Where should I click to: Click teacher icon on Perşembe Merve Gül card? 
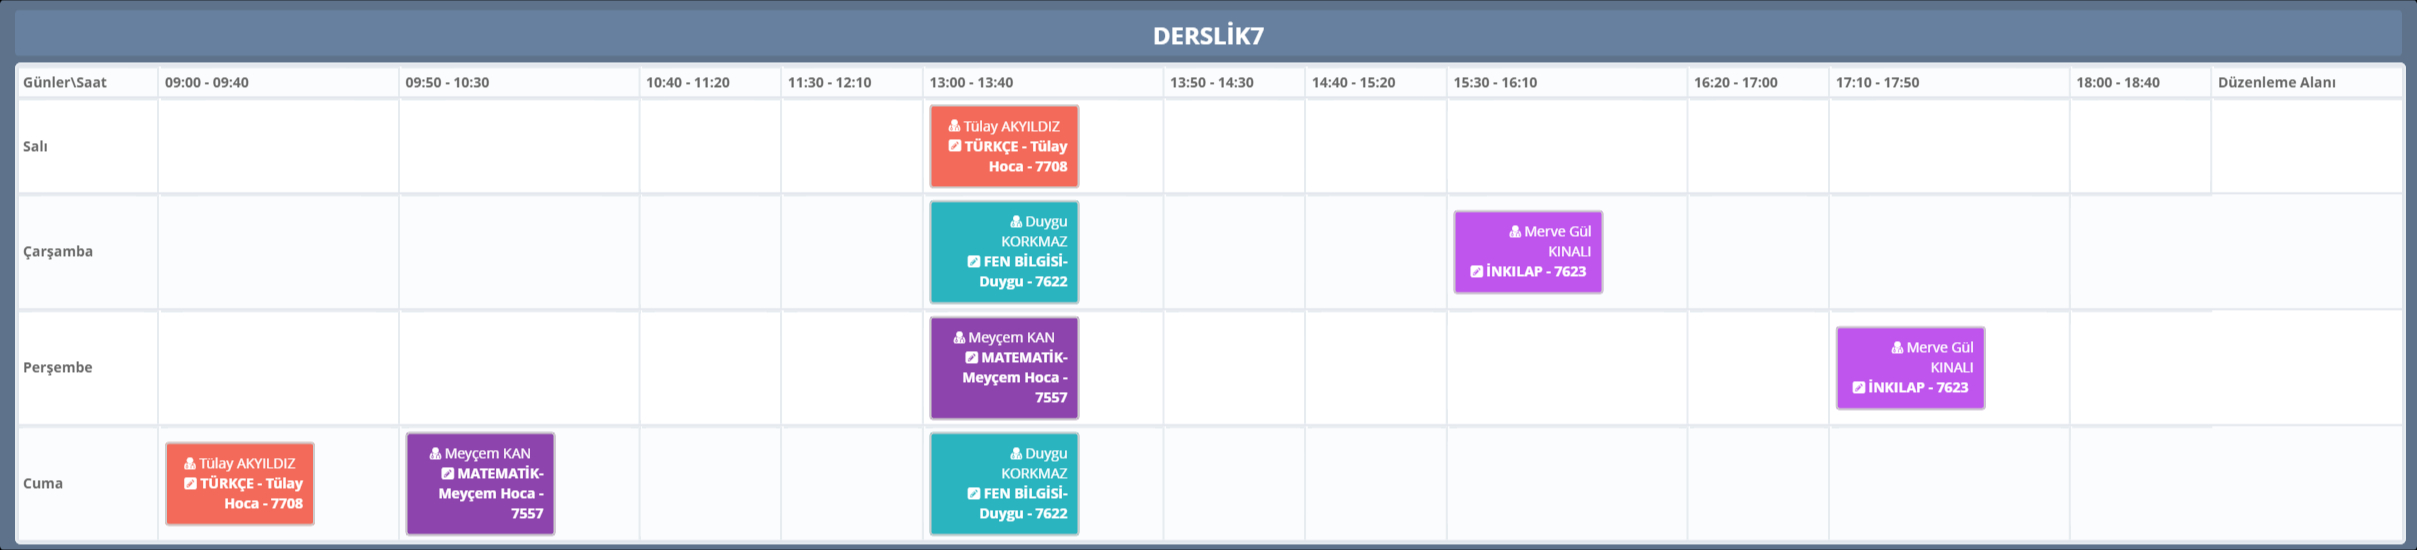(1897, 348)
